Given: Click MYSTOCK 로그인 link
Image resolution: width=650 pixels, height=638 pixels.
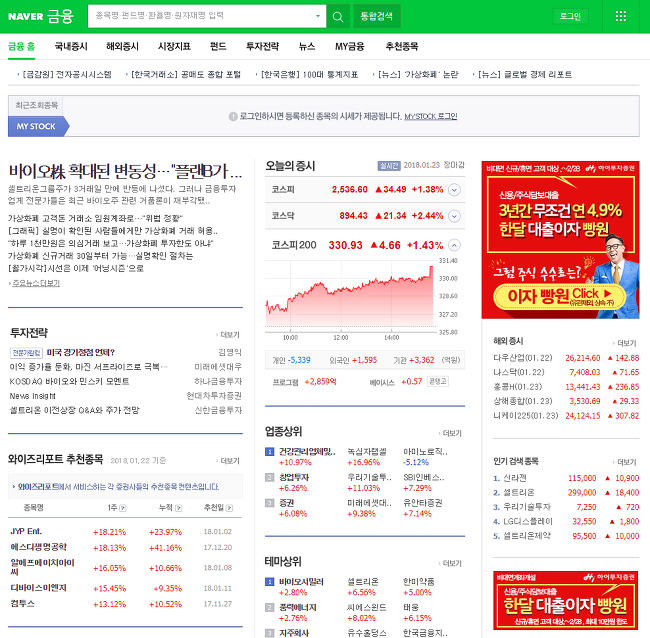Looking at the screenshot, I should pyautogui.click(x=431, y=116).
